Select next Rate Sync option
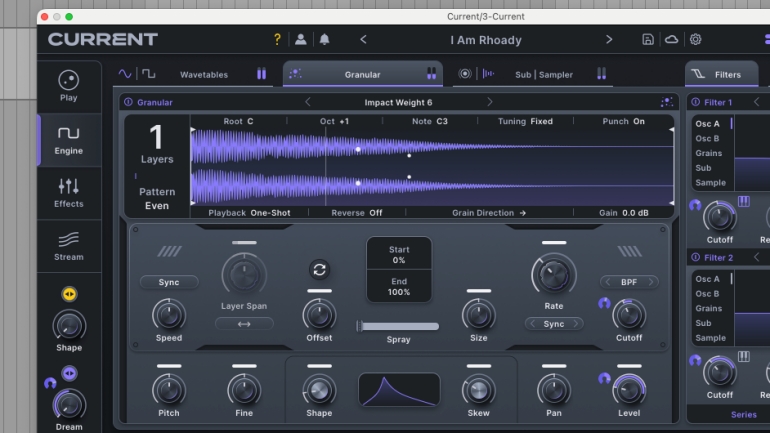Image resolution: width=770 pixels, height=433 pixels. [576, 324]
